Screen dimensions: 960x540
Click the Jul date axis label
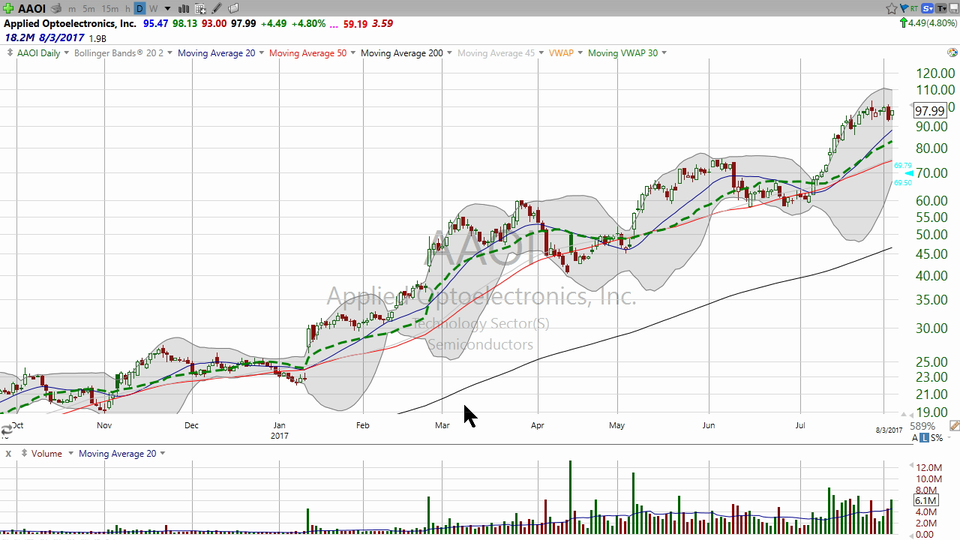click(x=800, y=425)
